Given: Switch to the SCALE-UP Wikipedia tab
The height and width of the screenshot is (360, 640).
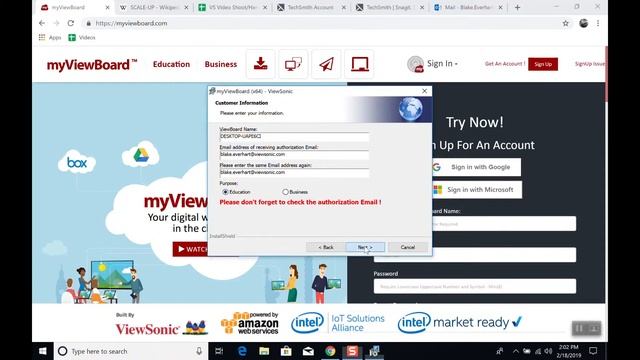Looking at the screenshot, I should coord(154,7).
